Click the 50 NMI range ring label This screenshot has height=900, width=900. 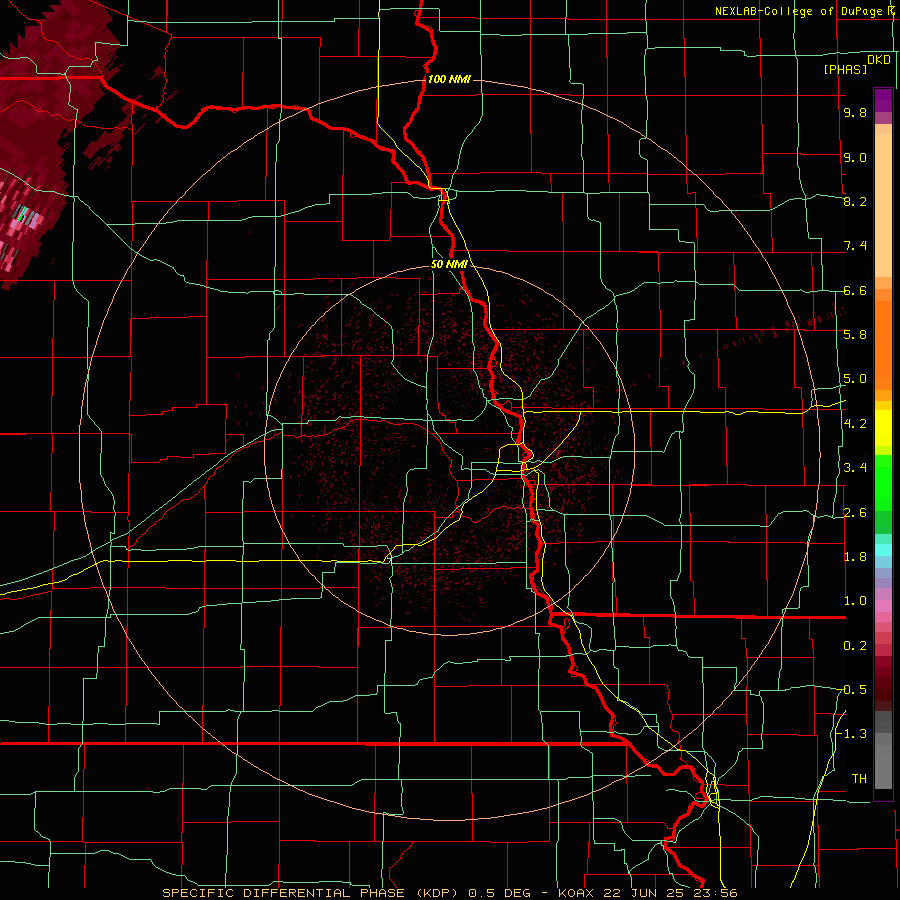tap(449, 264)
